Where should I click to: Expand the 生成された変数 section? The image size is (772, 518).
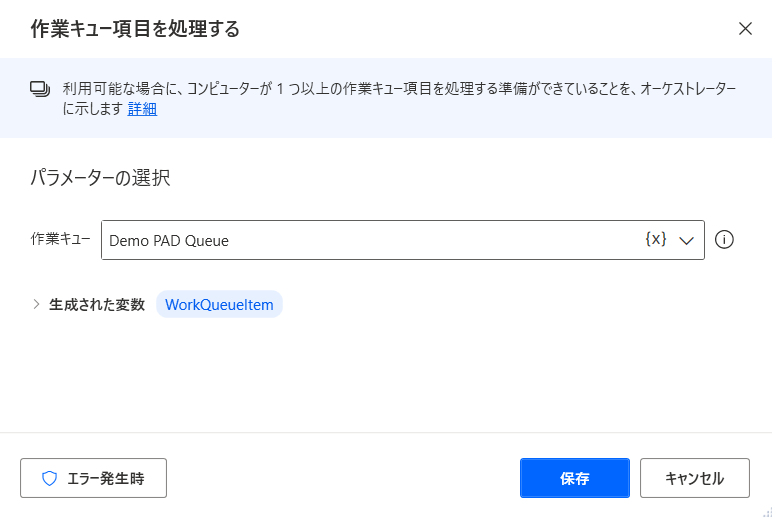[x=36, y=304]
